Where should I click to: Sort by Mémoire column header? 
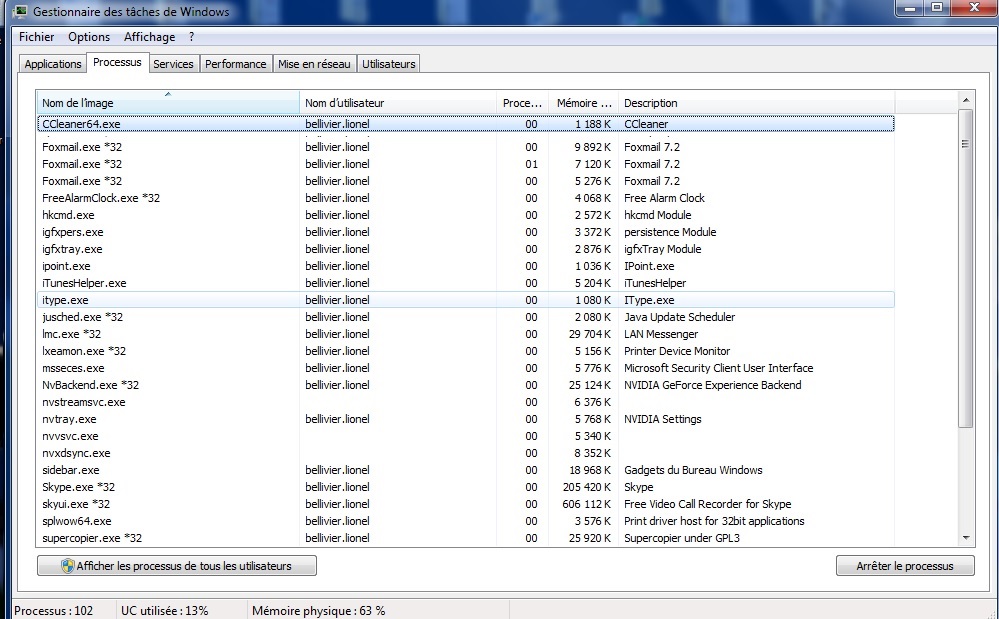click(x=583, y=103)
